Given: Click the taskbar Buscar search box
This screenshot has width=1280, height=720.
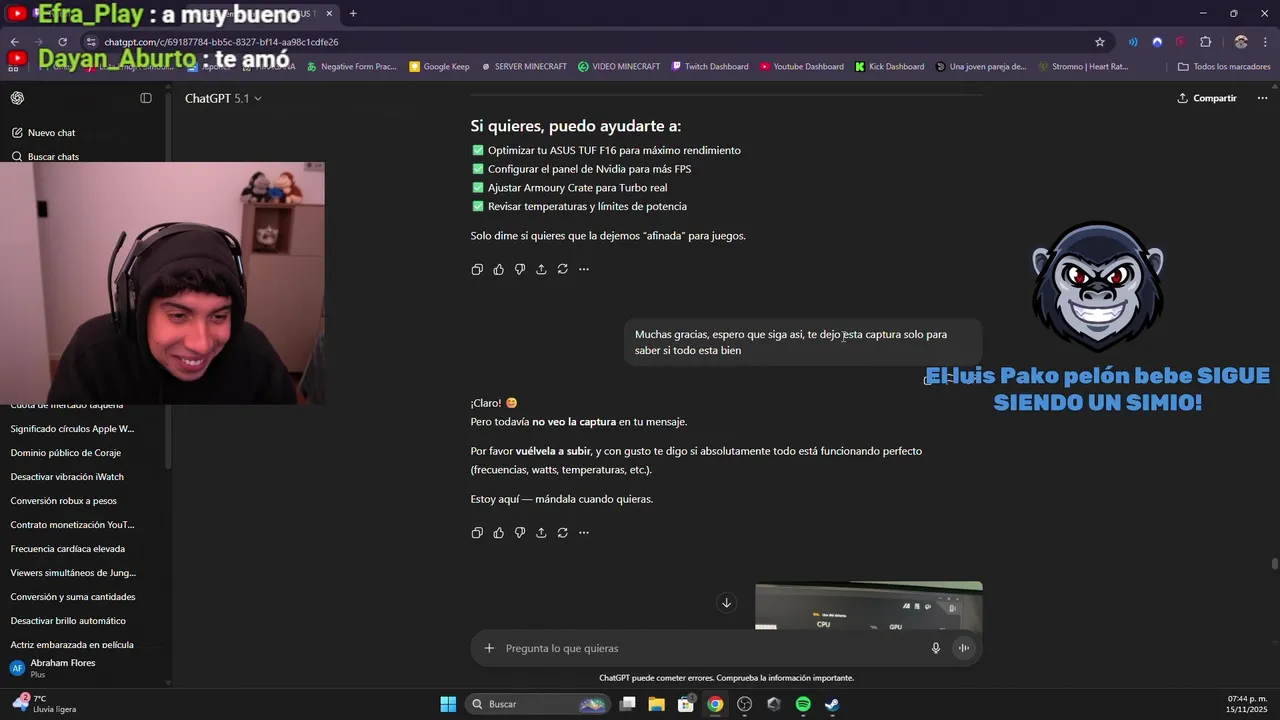Looking at the screenshot, I should click(538, 704).
